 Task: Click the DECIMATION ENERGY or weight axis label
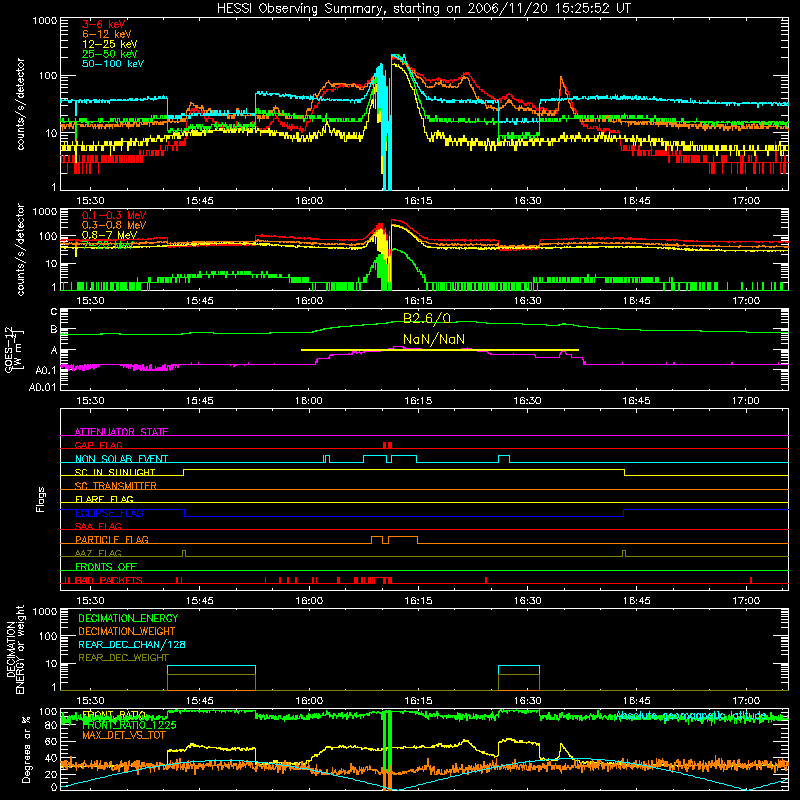pos(15,650)
